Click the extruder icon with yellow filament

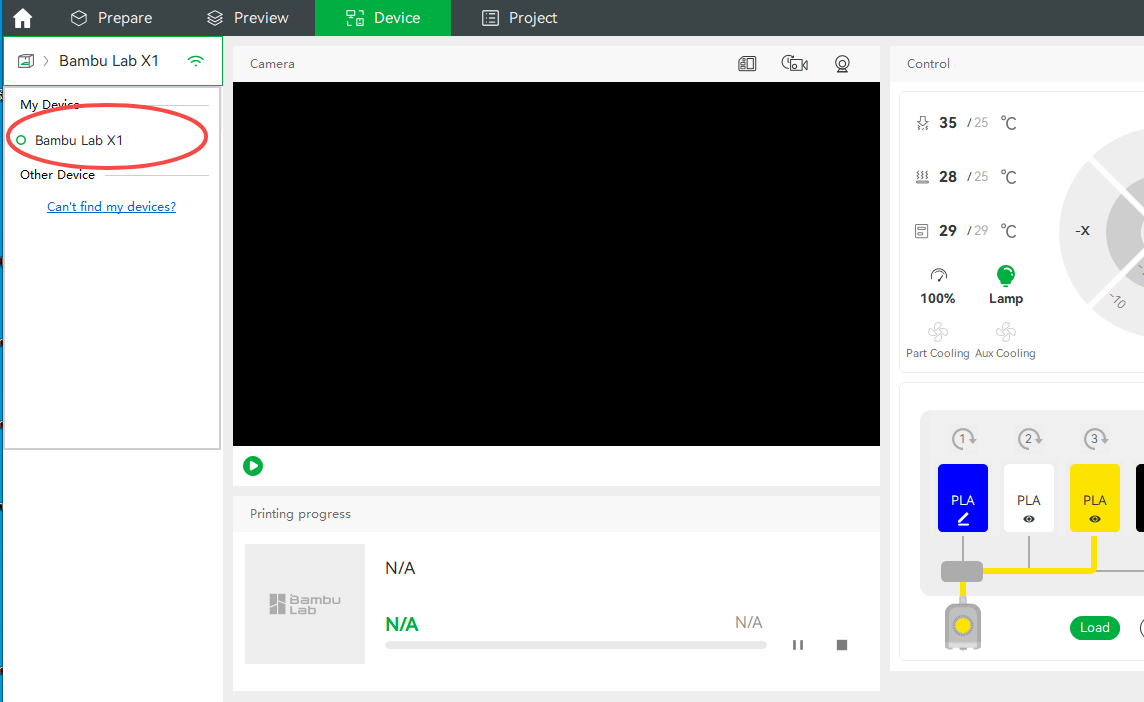point(963,625)
